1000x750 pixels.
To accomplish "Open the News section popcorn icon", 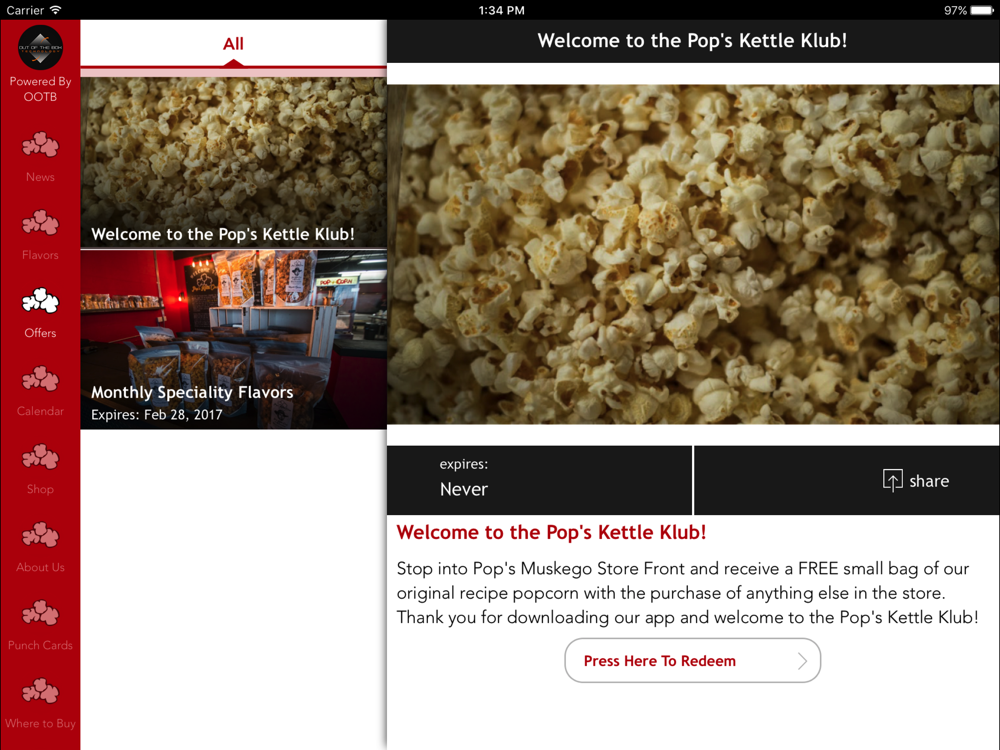I will point(40,145).
